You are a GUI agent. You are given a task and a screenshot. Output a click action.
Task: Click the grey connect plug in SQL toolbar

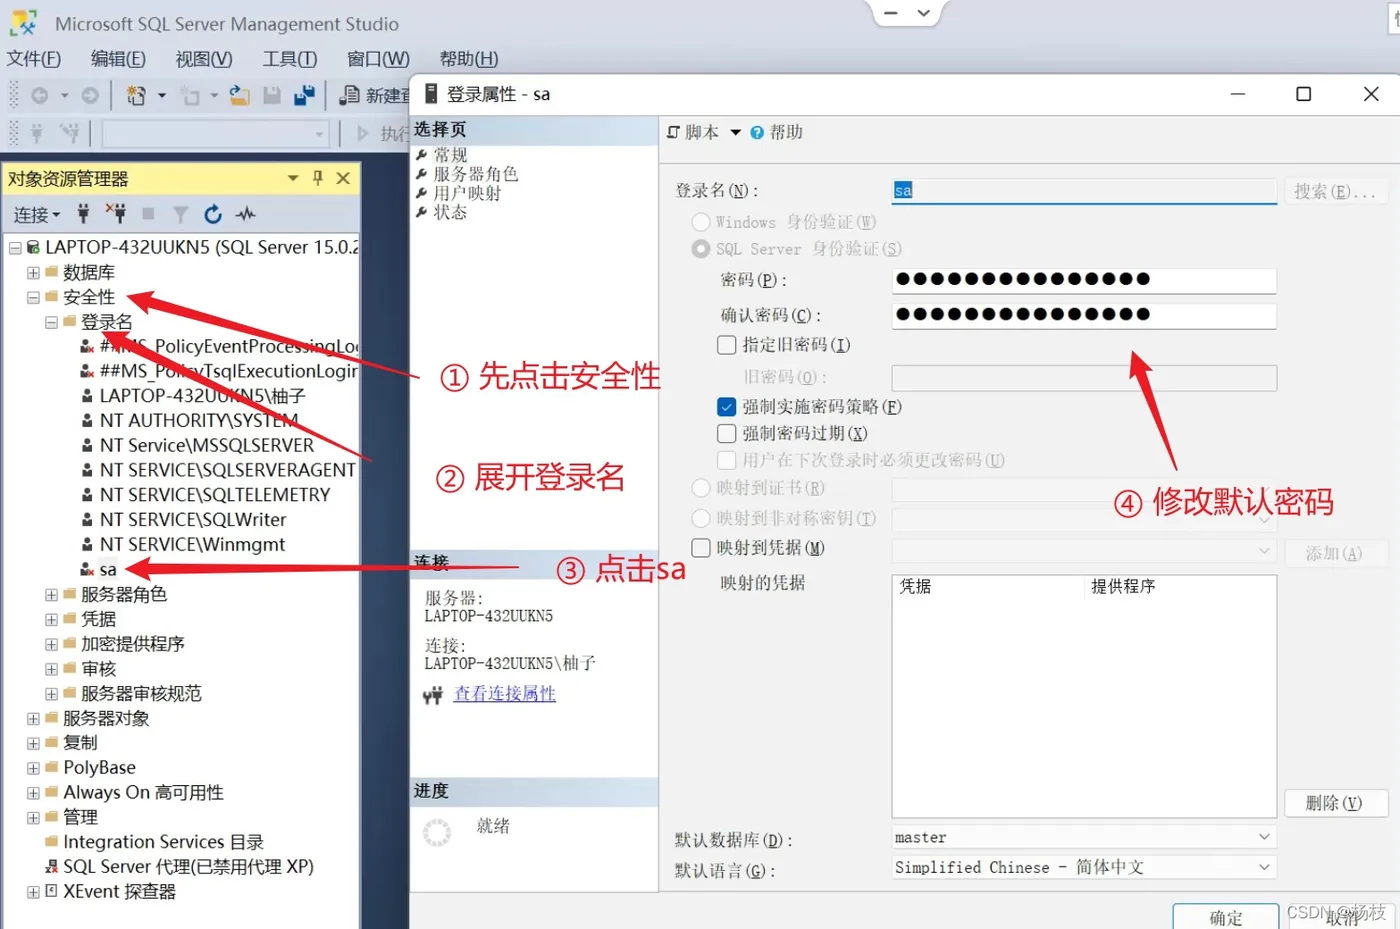[x=37, y=132]
